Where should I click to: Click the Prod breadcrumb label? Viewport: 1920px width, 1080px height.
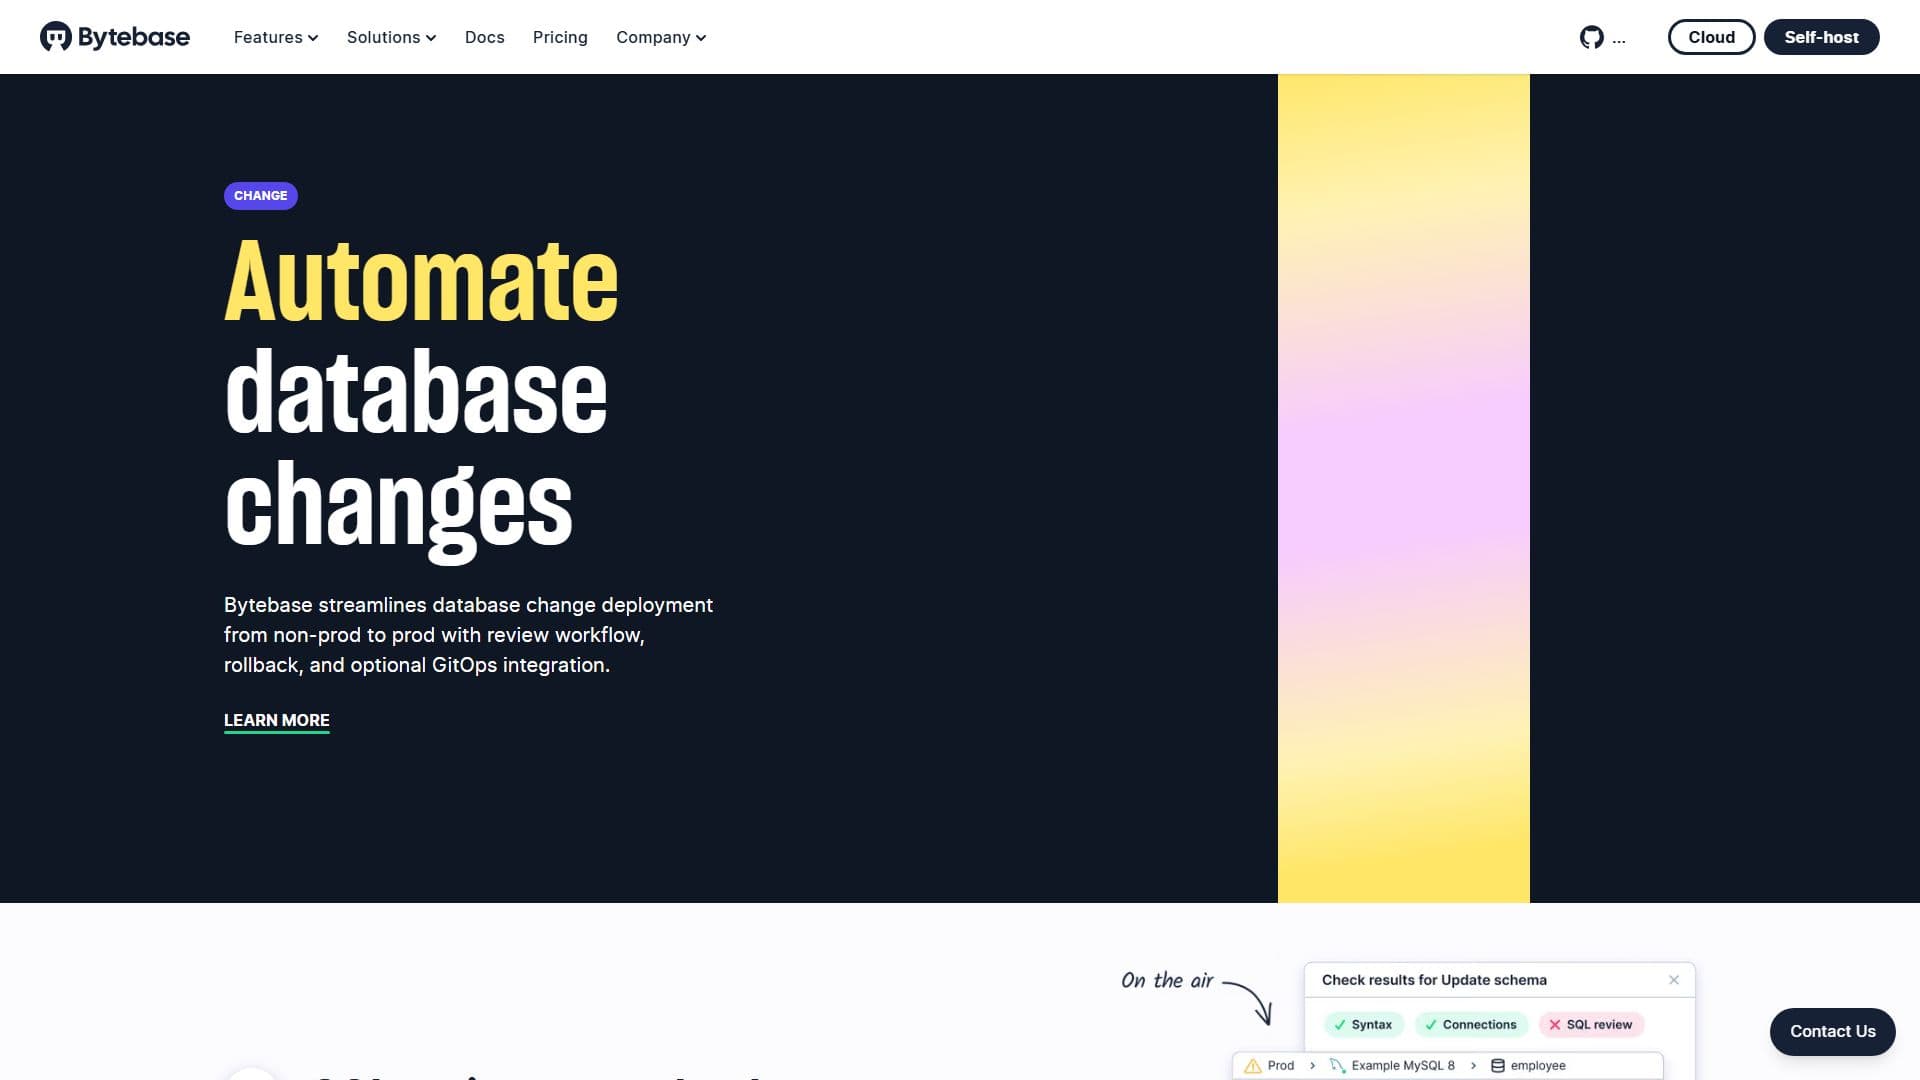coord(1281,1066)
